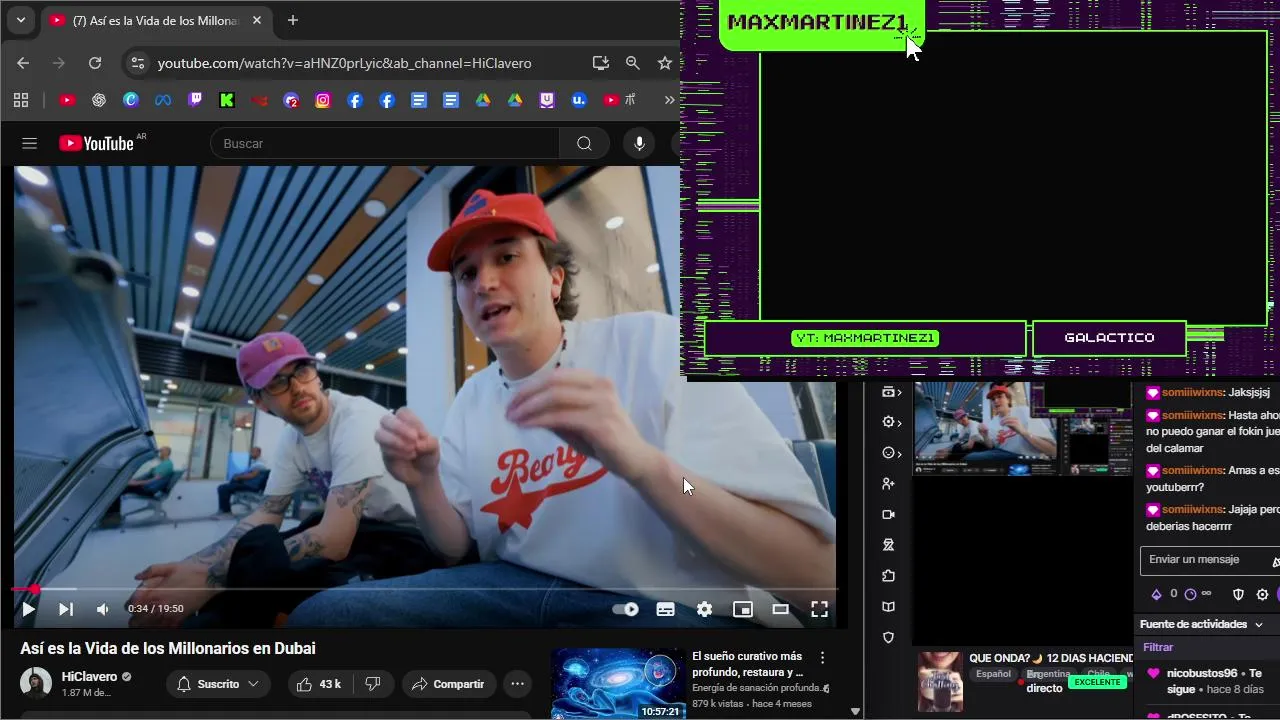Click the stream preview thumbnail in Twitch

click(1023, 428)
